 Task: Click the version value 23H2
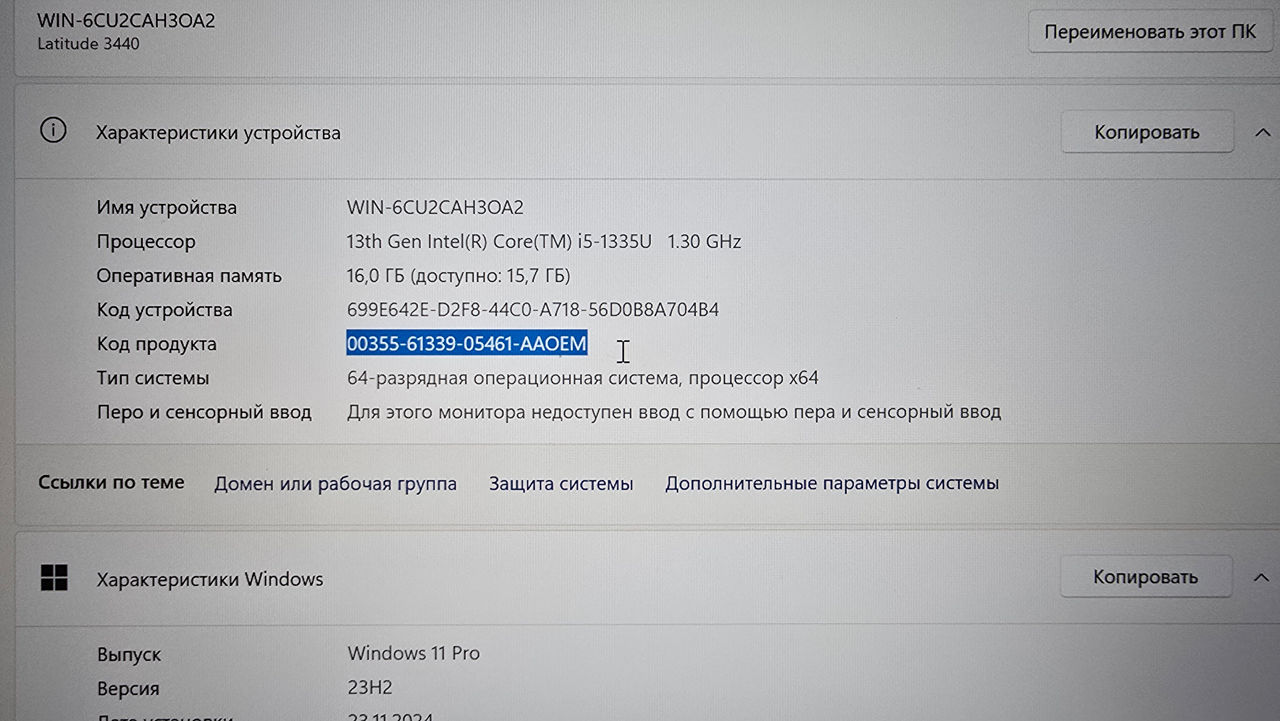(372, 688)
